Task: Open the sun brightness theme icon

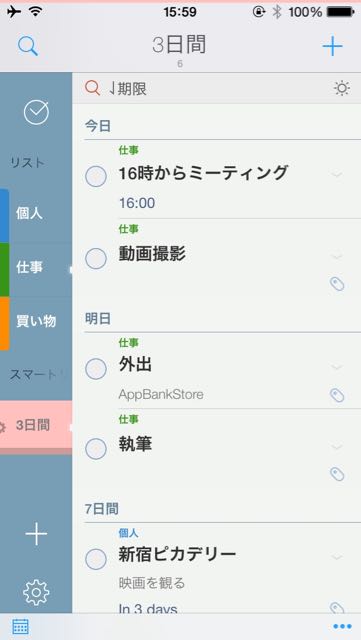Action: (x=341, y=88)
